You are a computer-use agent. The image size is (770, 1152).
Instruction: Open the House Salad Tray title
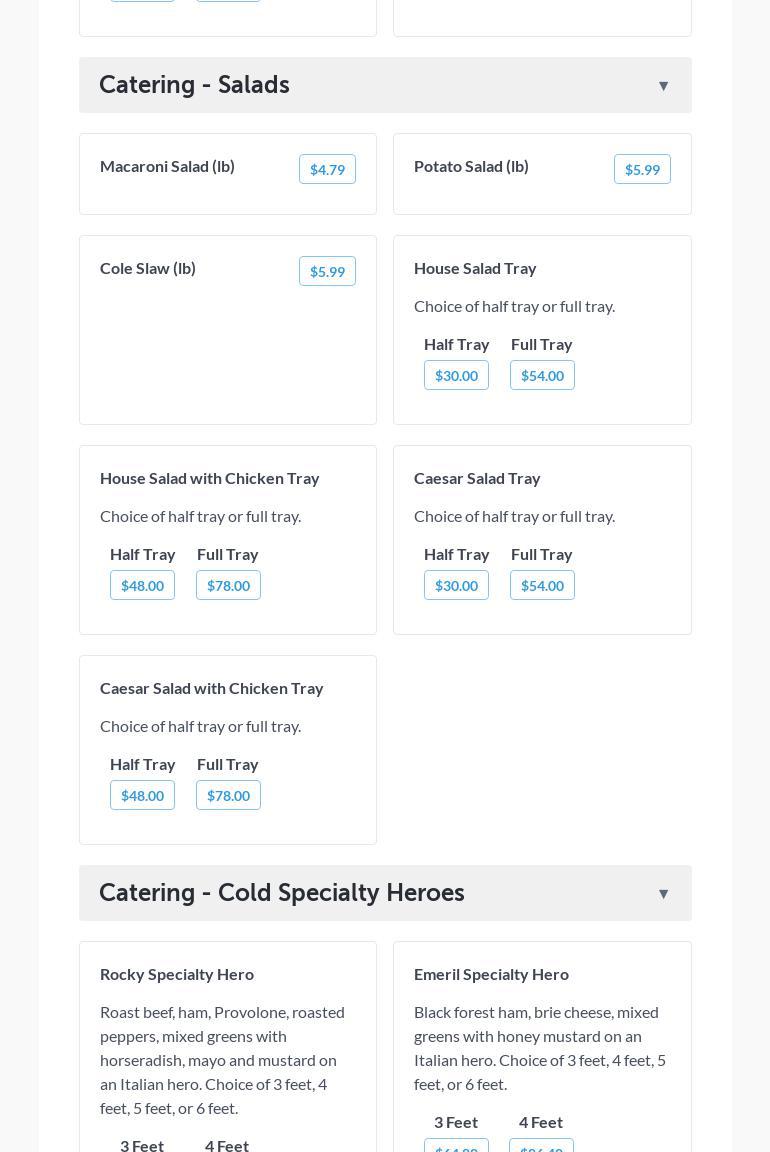[x=475, y=268]
